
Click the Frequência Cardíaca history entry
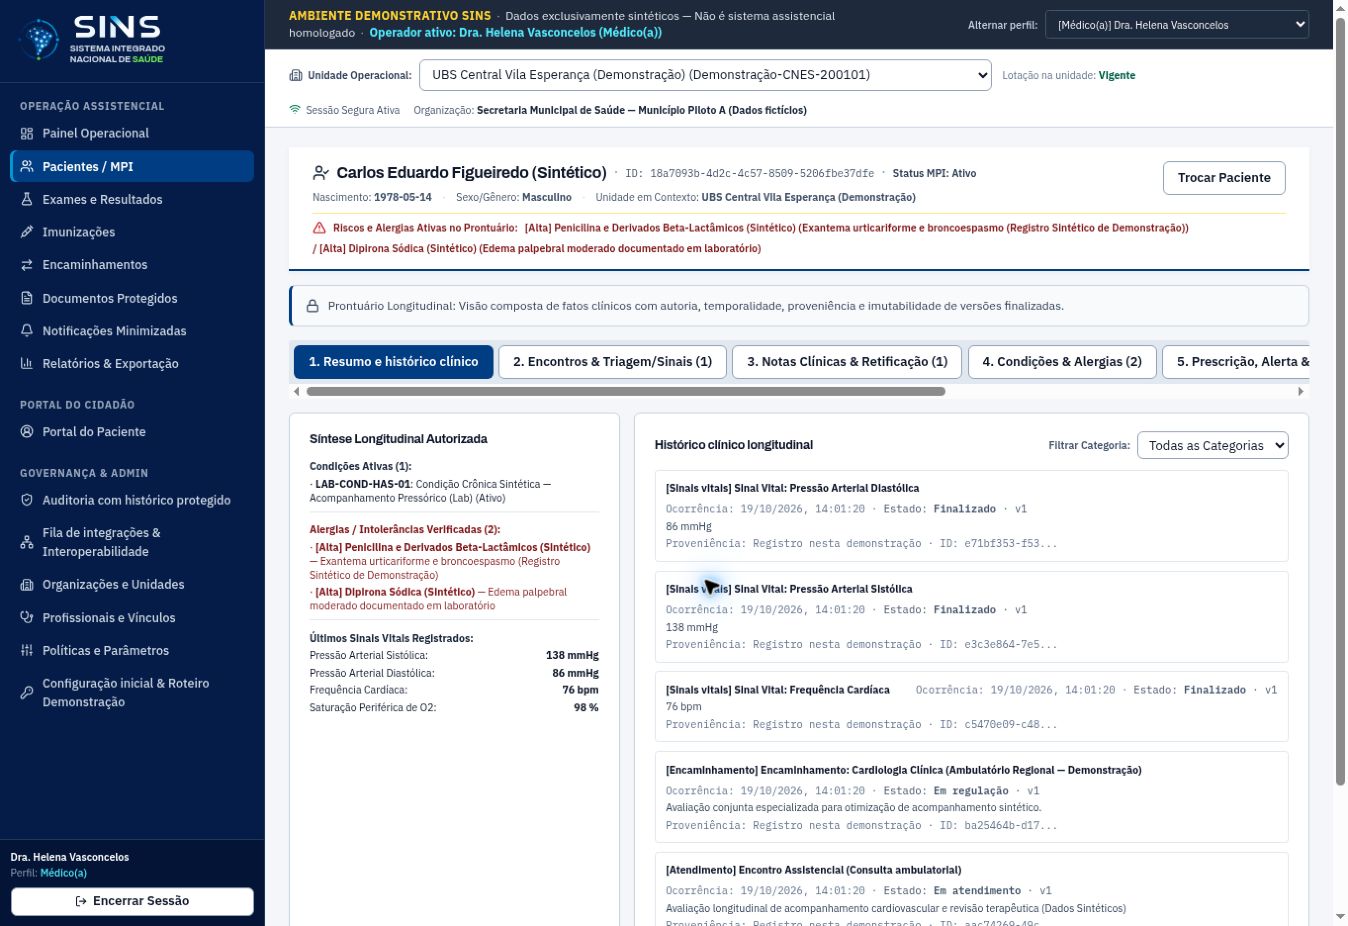point(971,707)
